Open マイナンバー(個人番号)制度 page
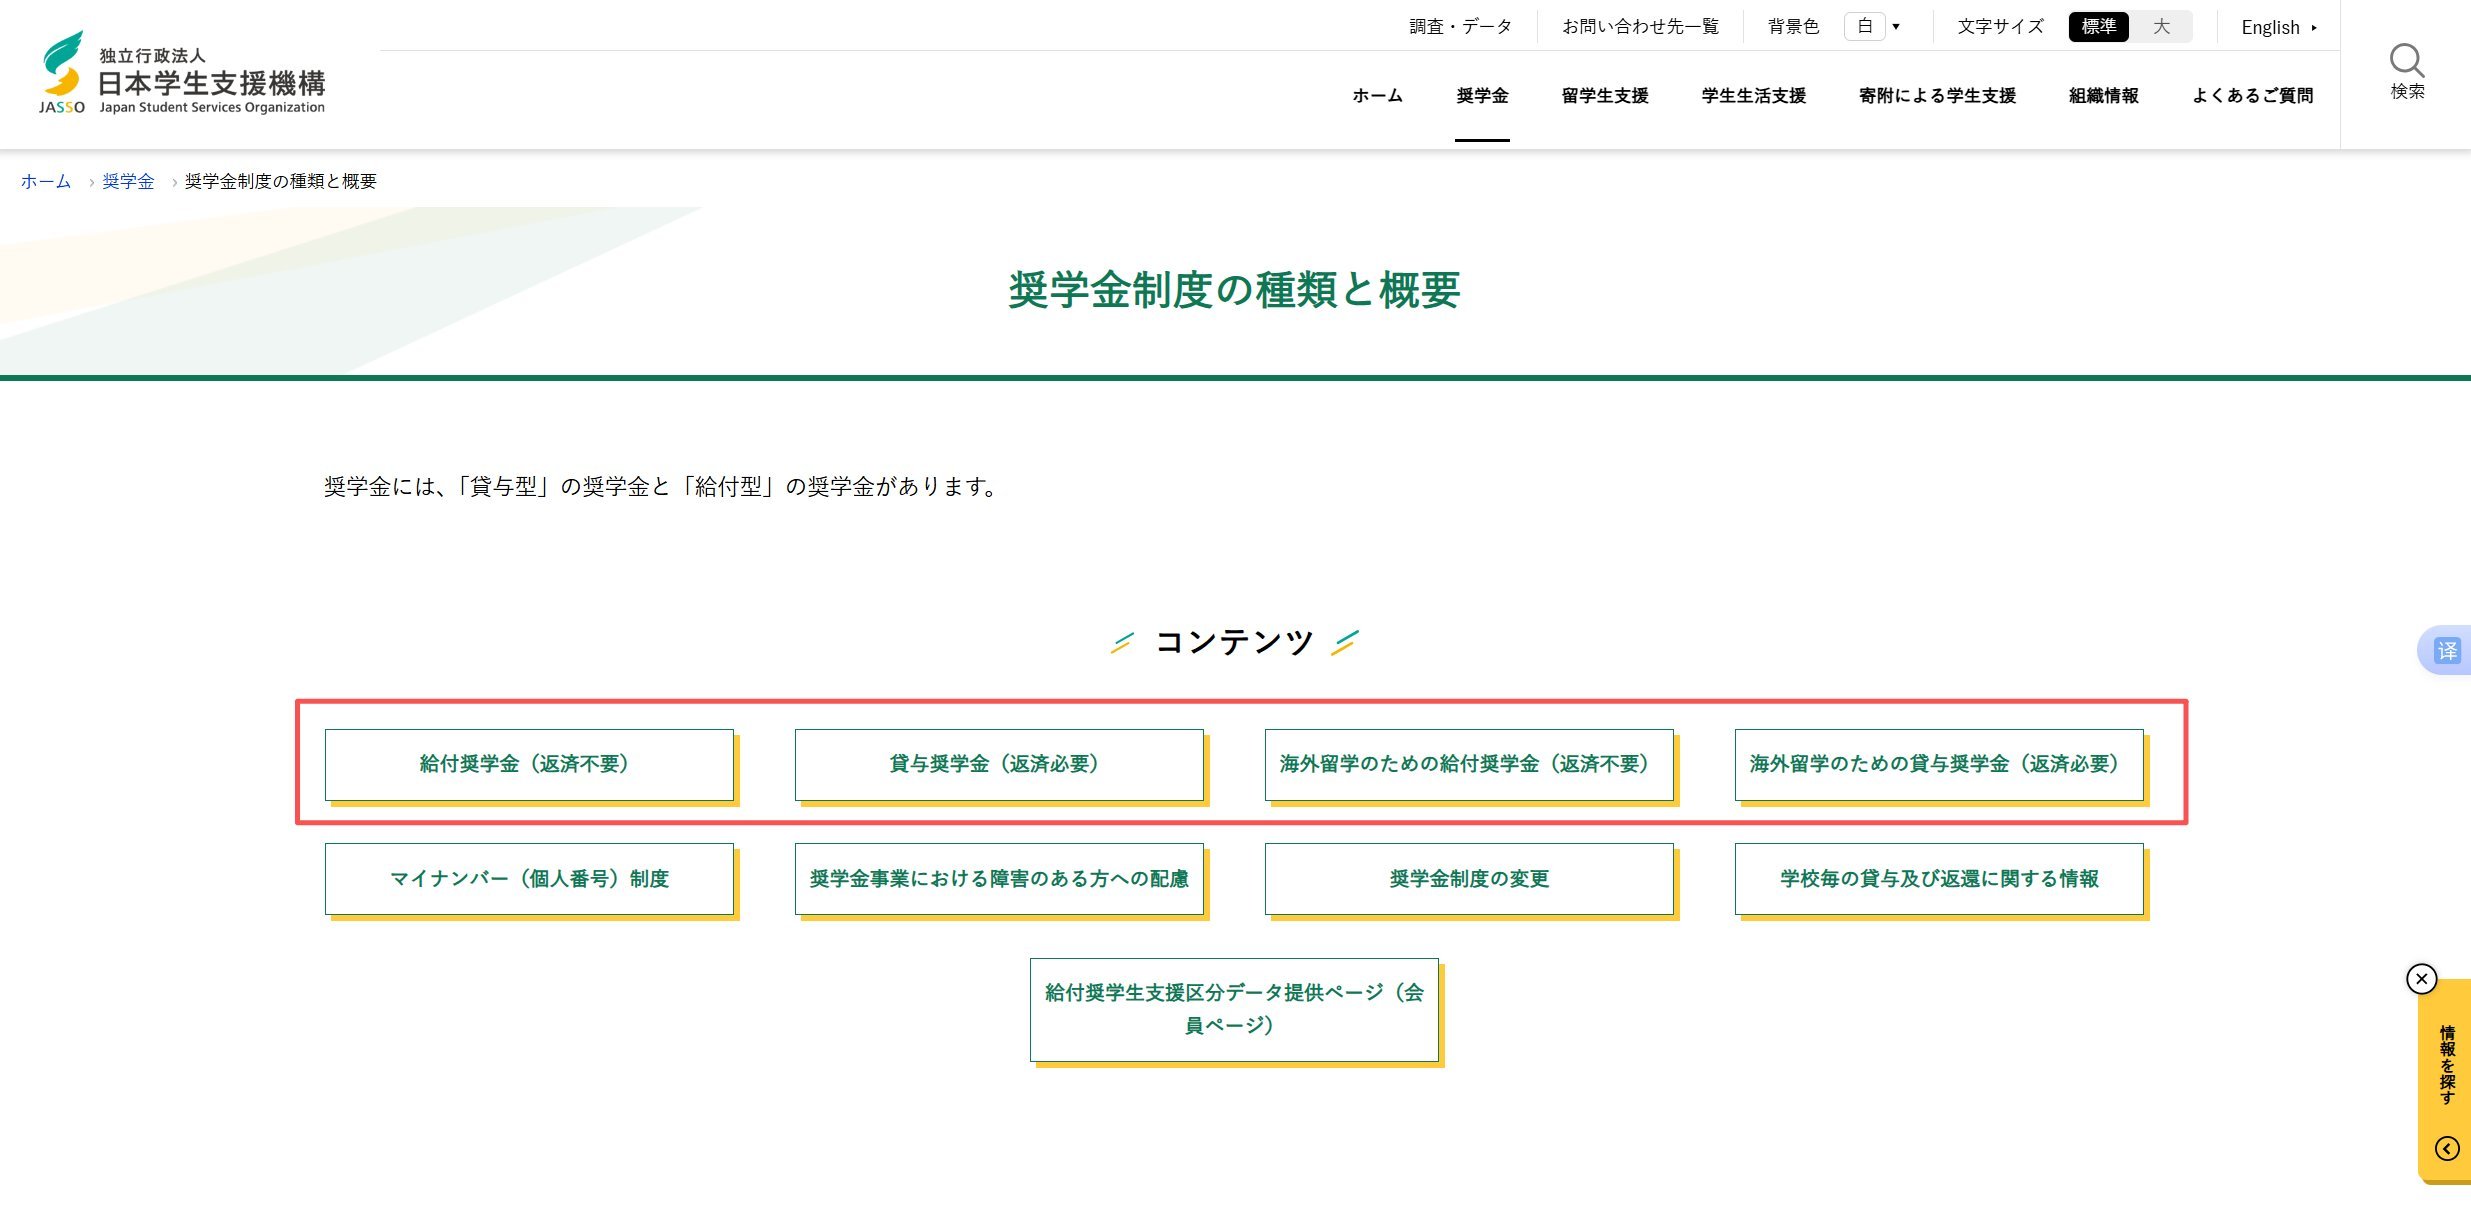Image resolution: width=2471 pixels, height=1213 pixels. [529, 879]
